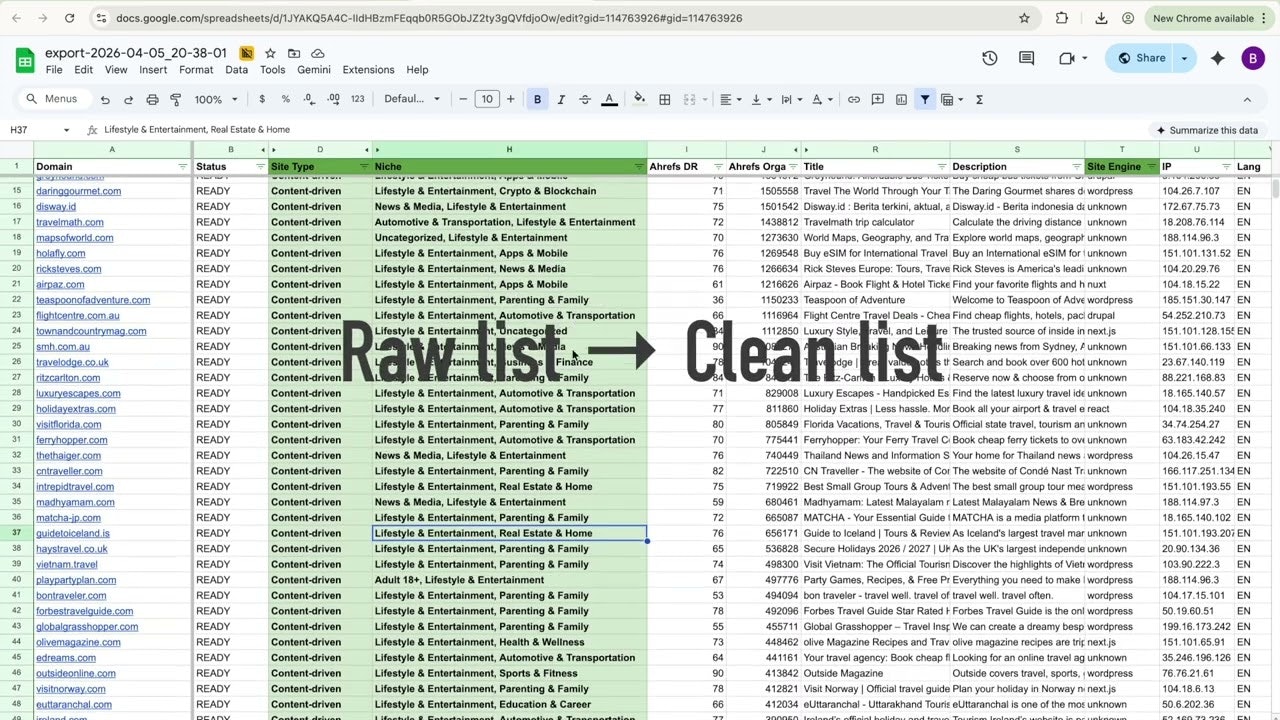Open the Format menu
Screen dimensions: 1280x720
pos(196,70)
